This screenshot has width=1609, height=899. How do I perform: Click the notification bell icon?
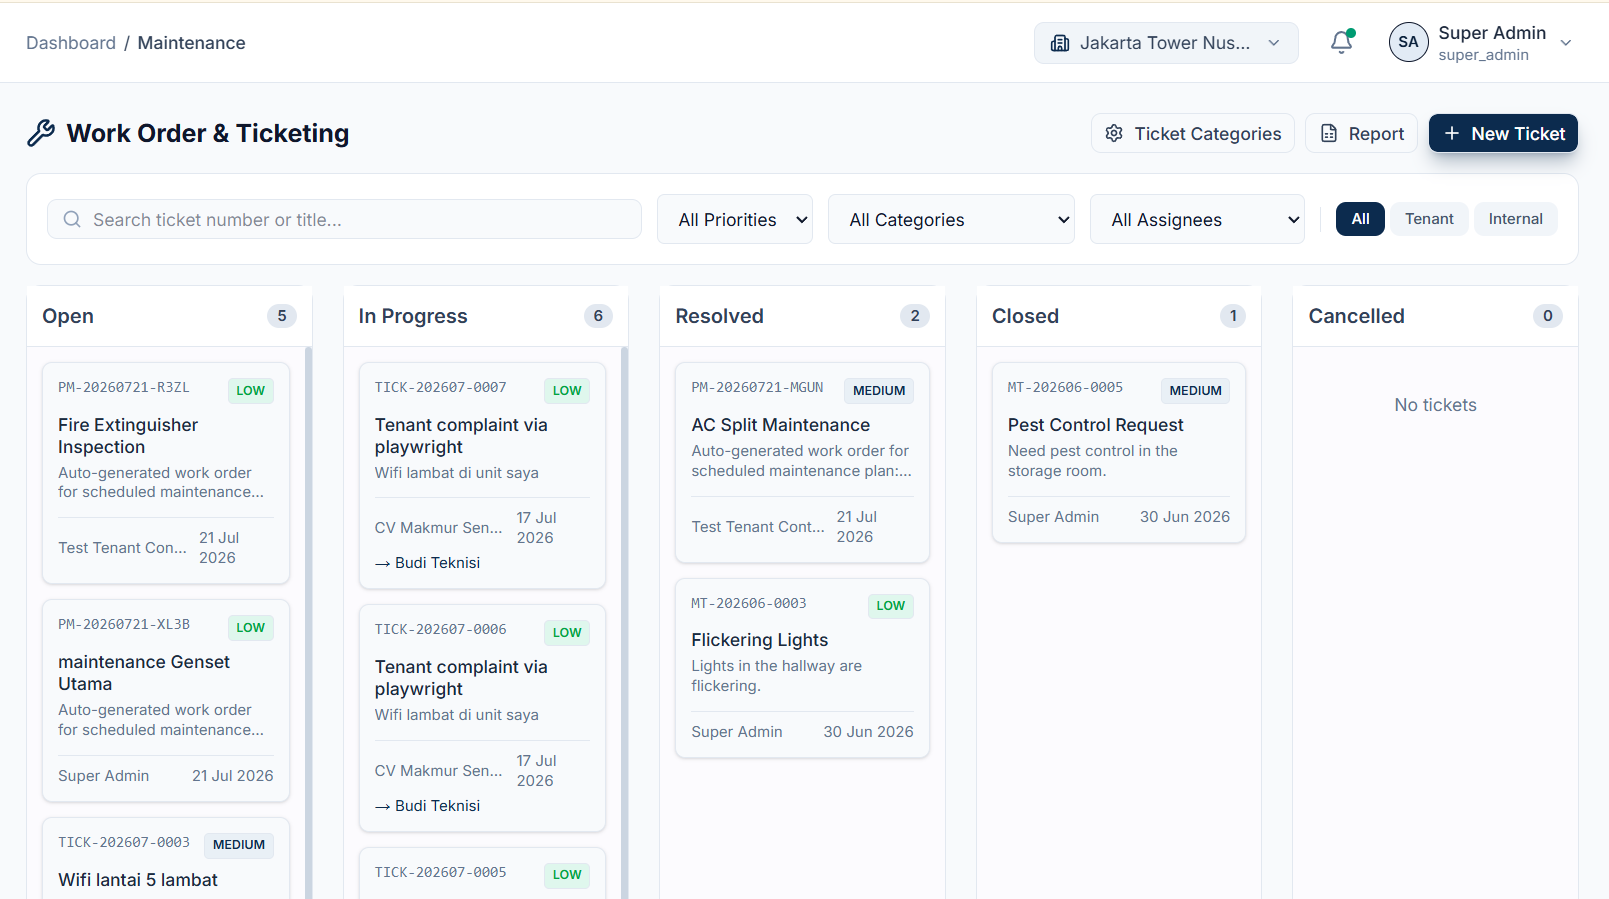(1342, 42)
